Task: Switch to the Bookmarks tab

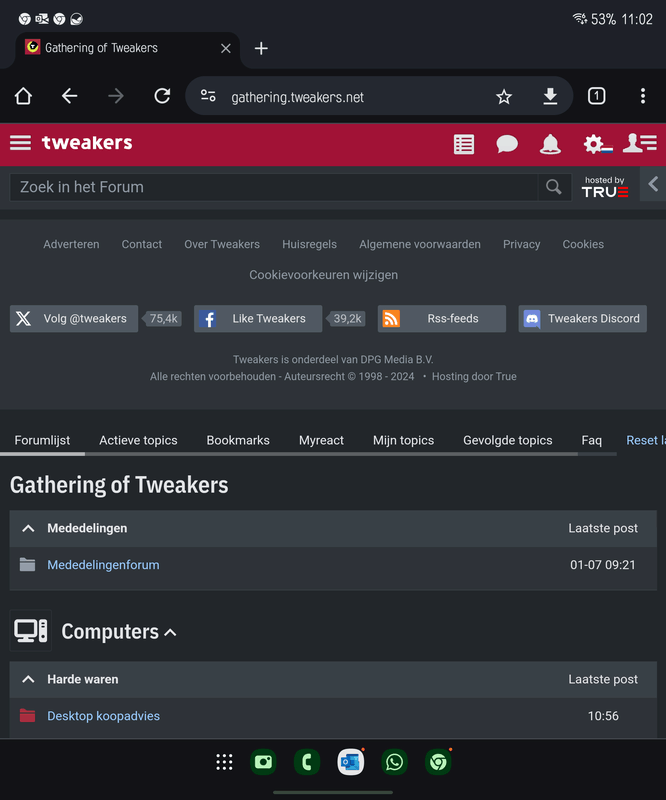Action: coord(238,440)
